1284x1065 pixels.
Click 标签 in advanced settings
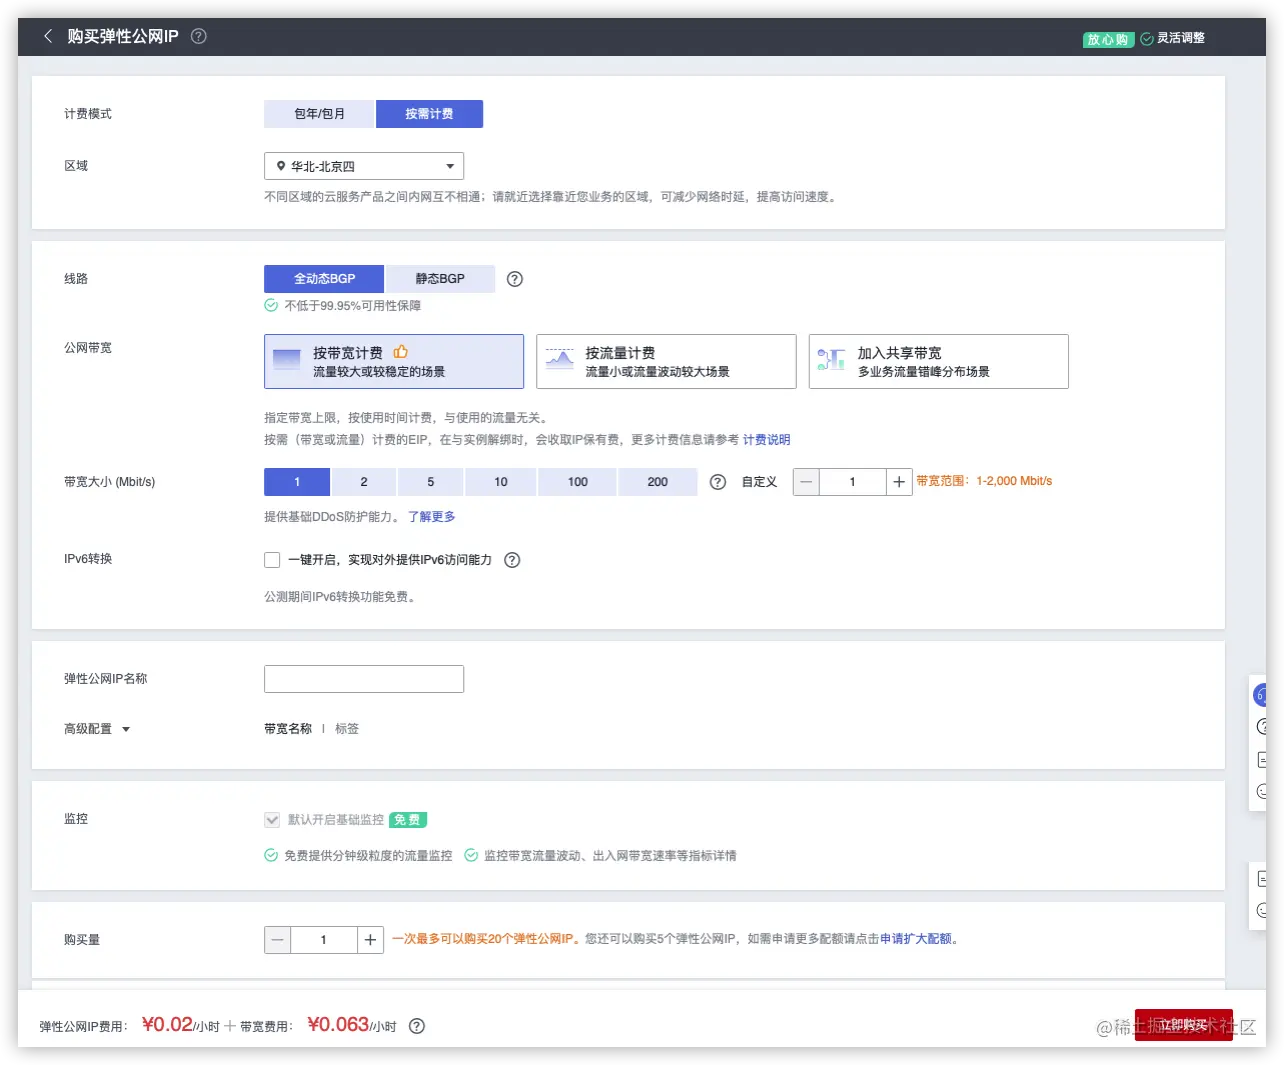tap(347, 729)
